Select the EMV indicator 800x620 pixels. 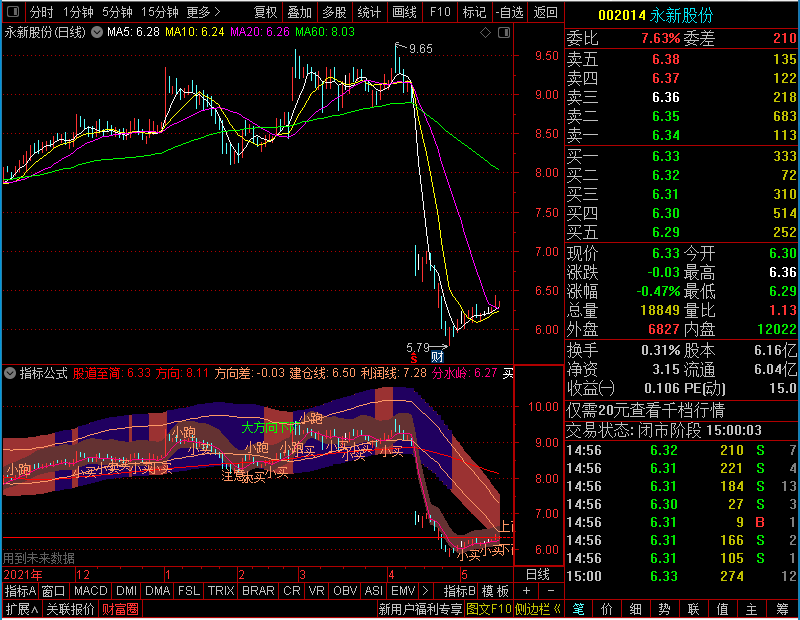tap(403, 591)
